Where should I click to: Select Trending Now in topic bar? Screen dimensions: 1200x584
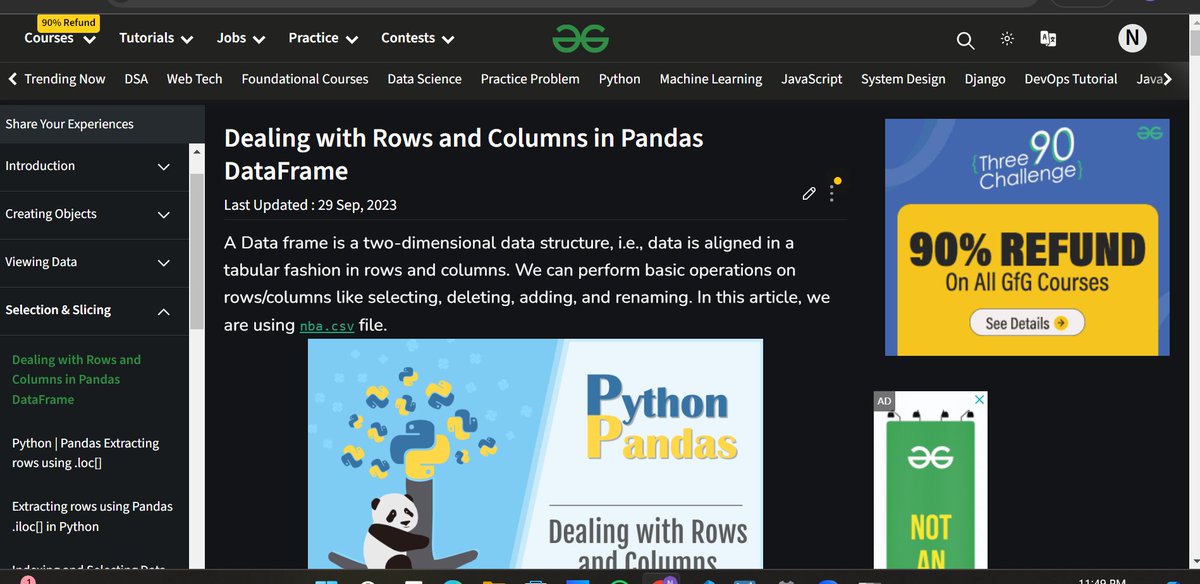(64, 79)
